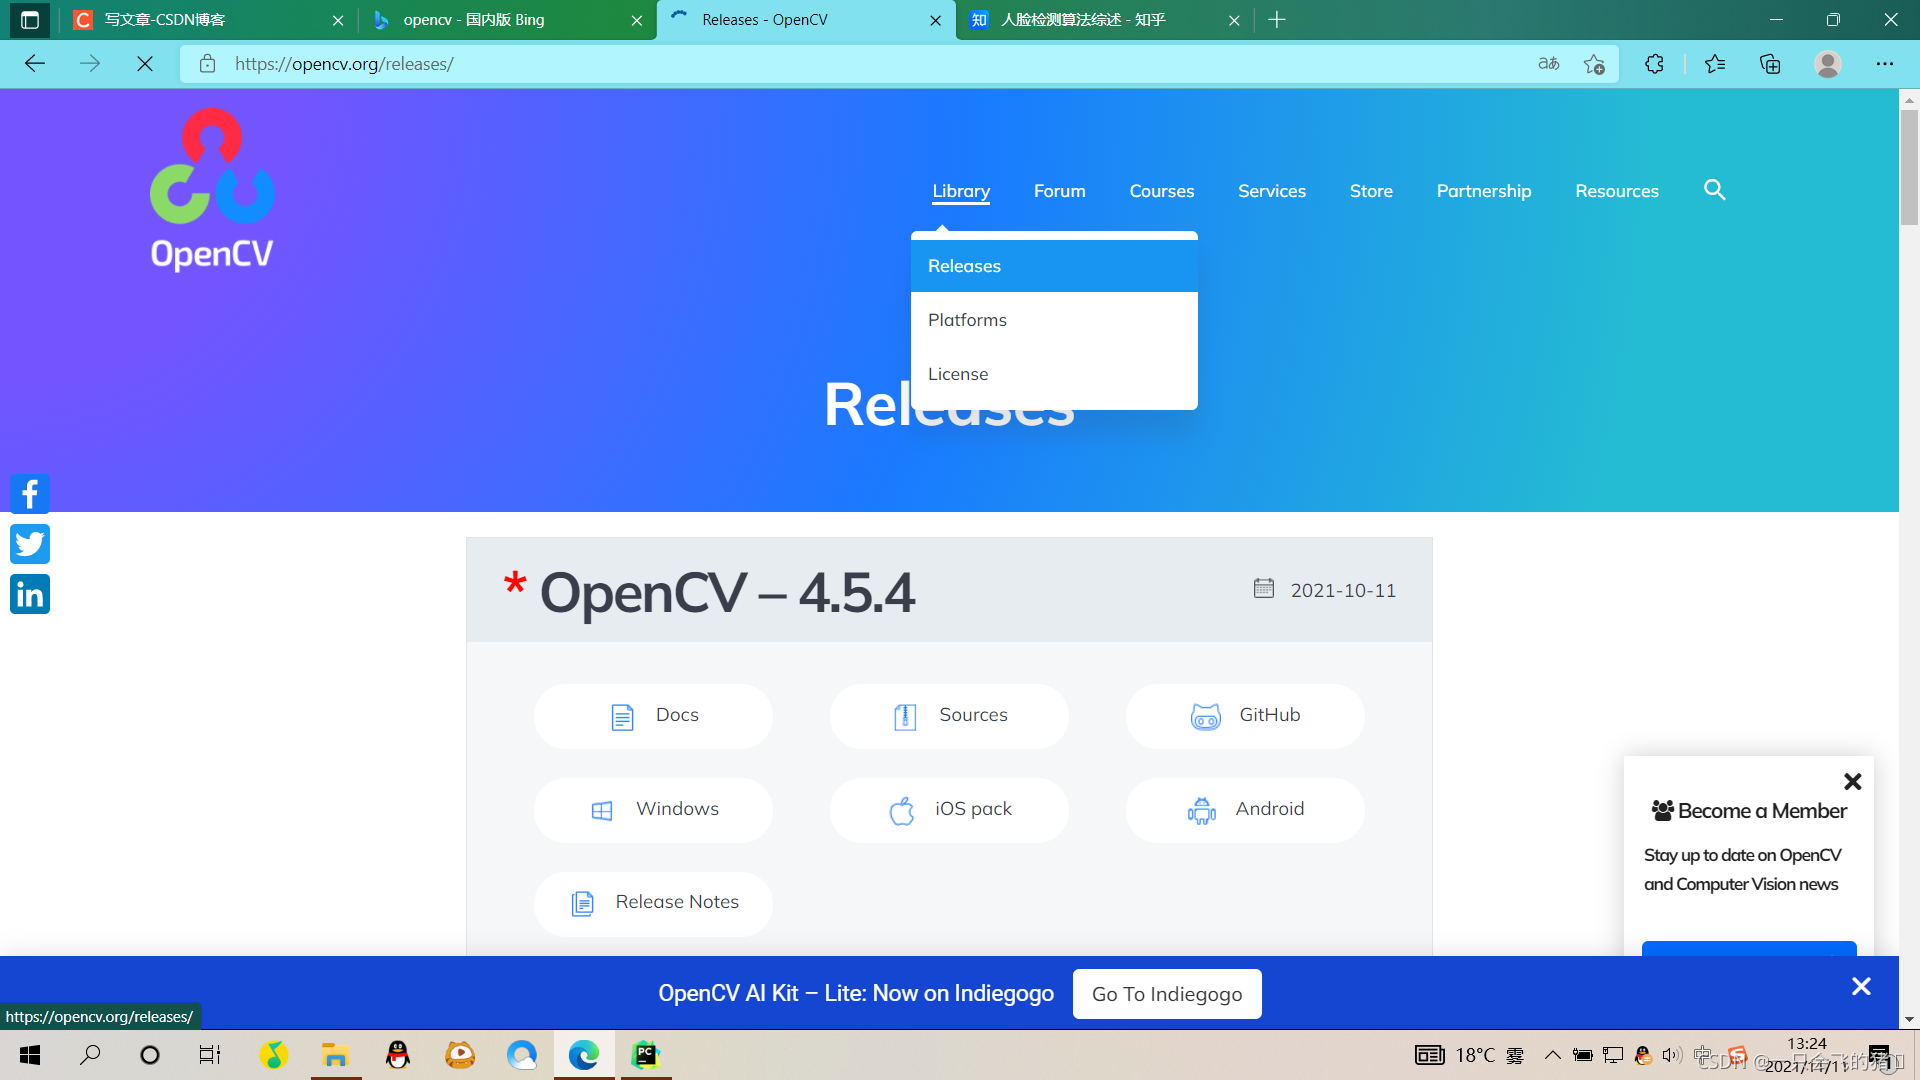The height and width of the screenshot is (1080, 1920).
Task: Open the Services menu item
Action: tap(1271, 191)
